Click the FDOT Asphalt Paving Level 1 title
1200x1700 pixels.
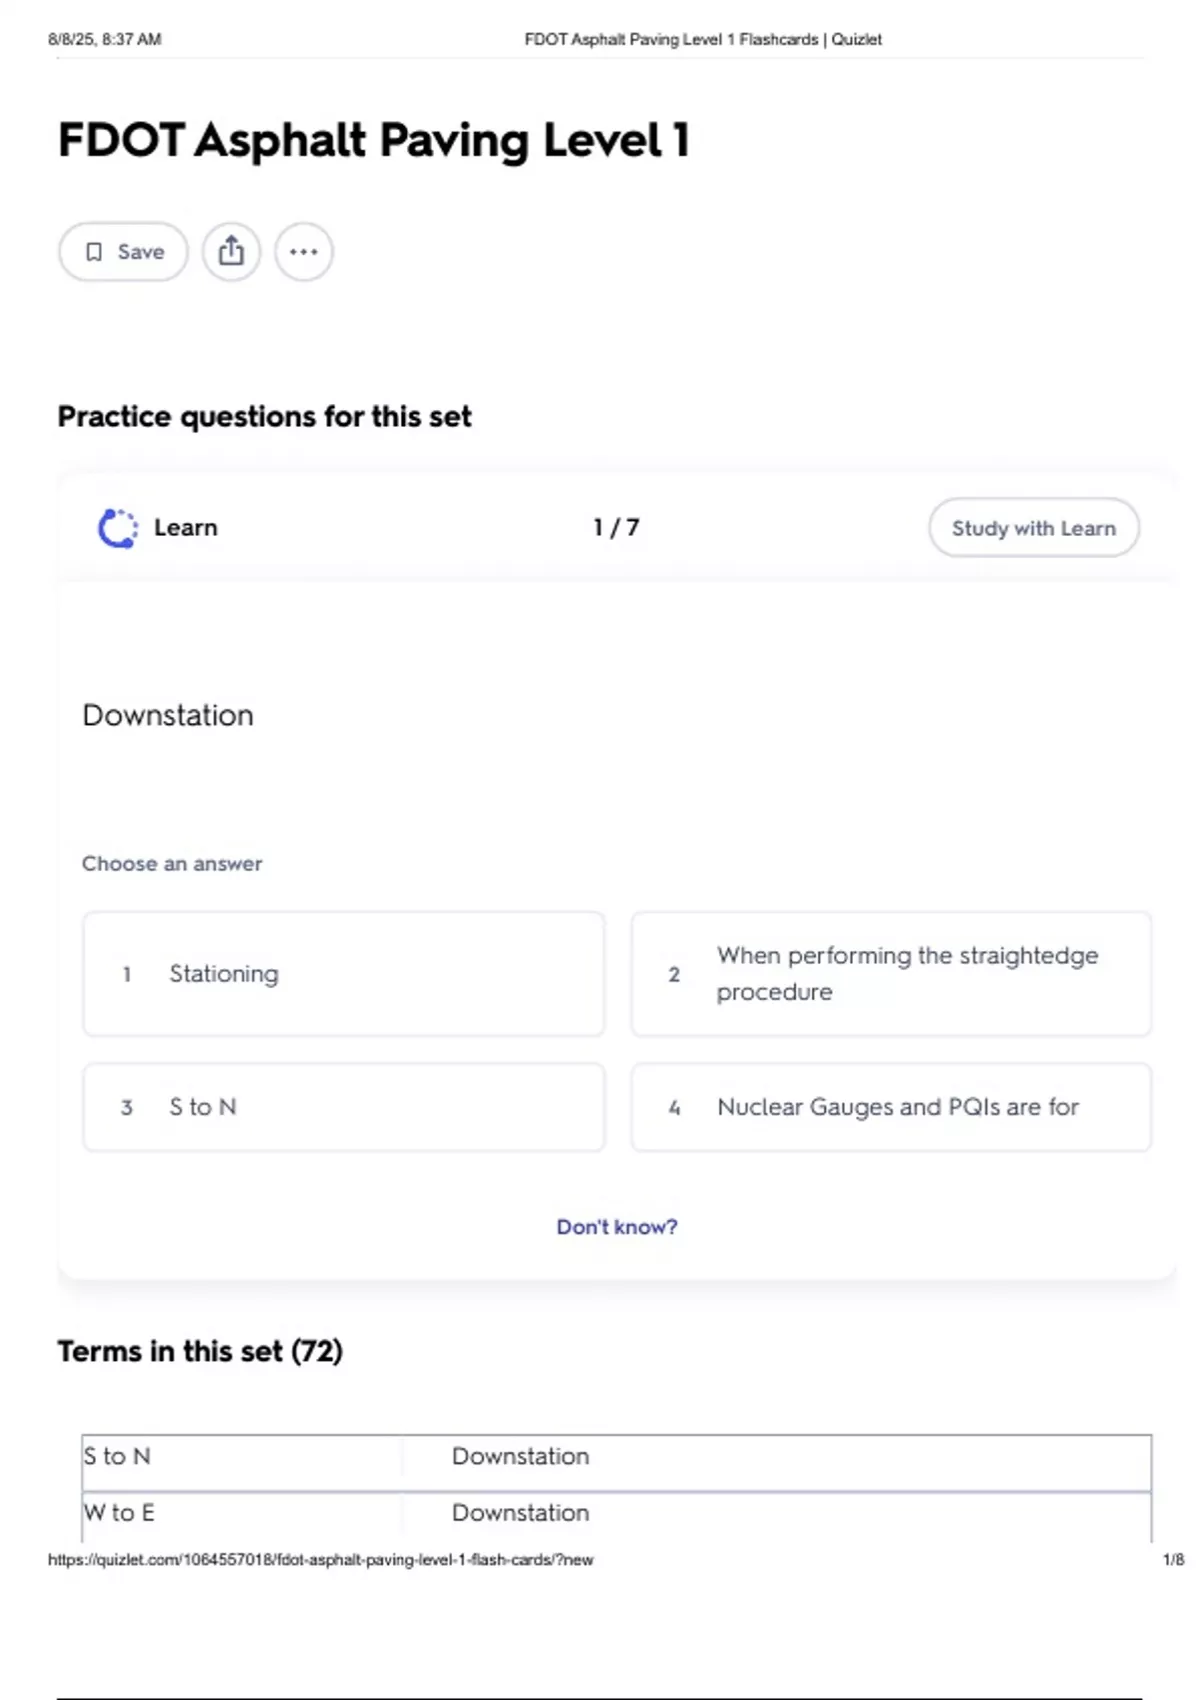click(374, 140)
